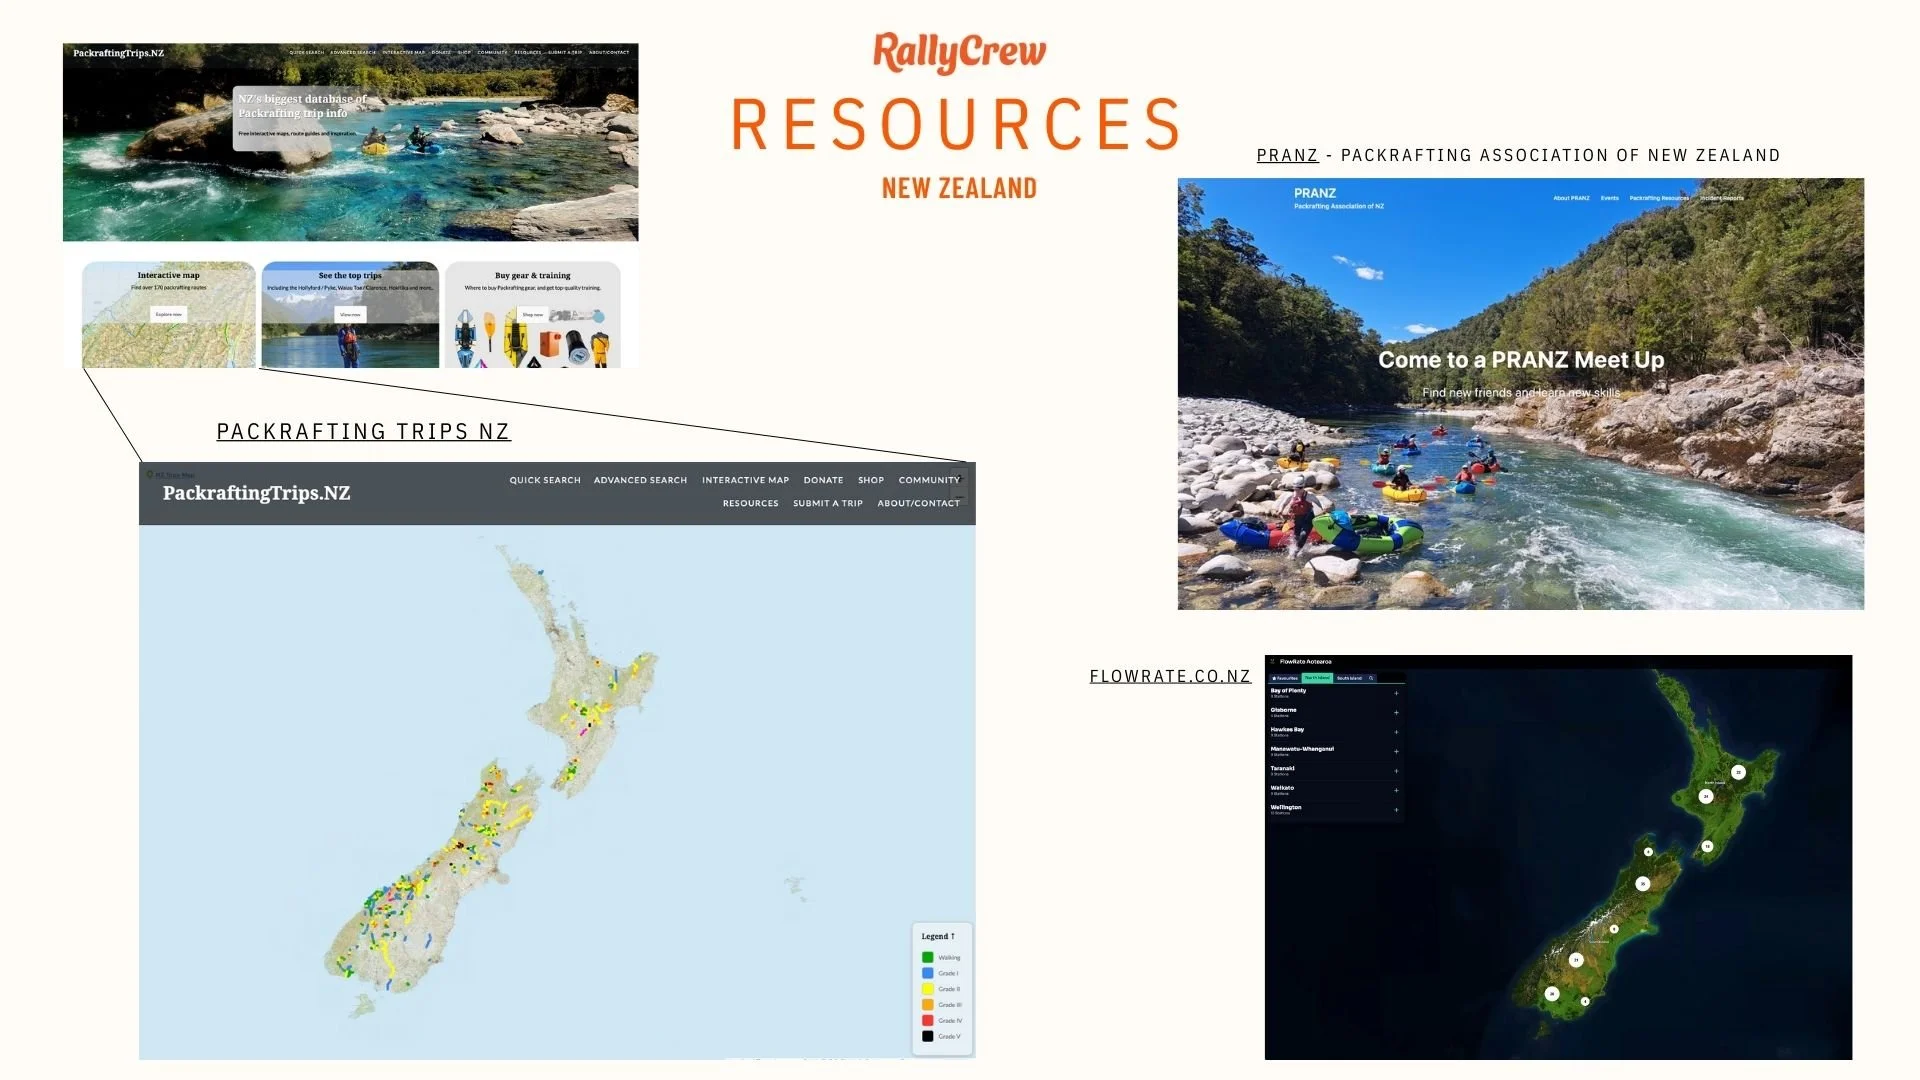The image size is (1920, 1080).
Task: Expand the Waikato region stations
Action: 1396,791
